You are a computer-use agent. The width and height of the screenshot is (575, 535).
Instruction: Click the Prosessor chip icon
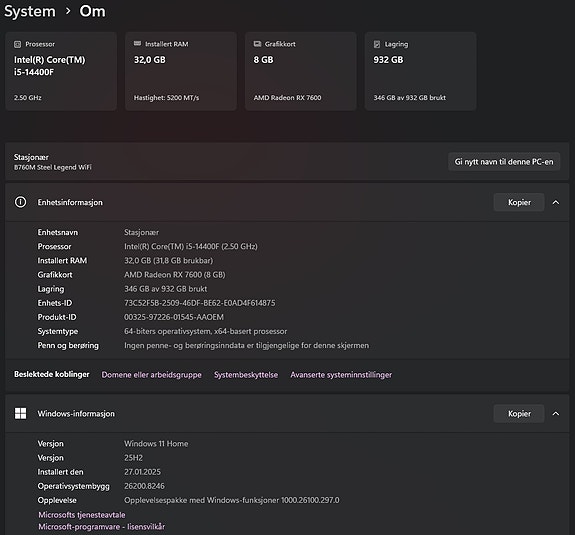click(17, 44)
